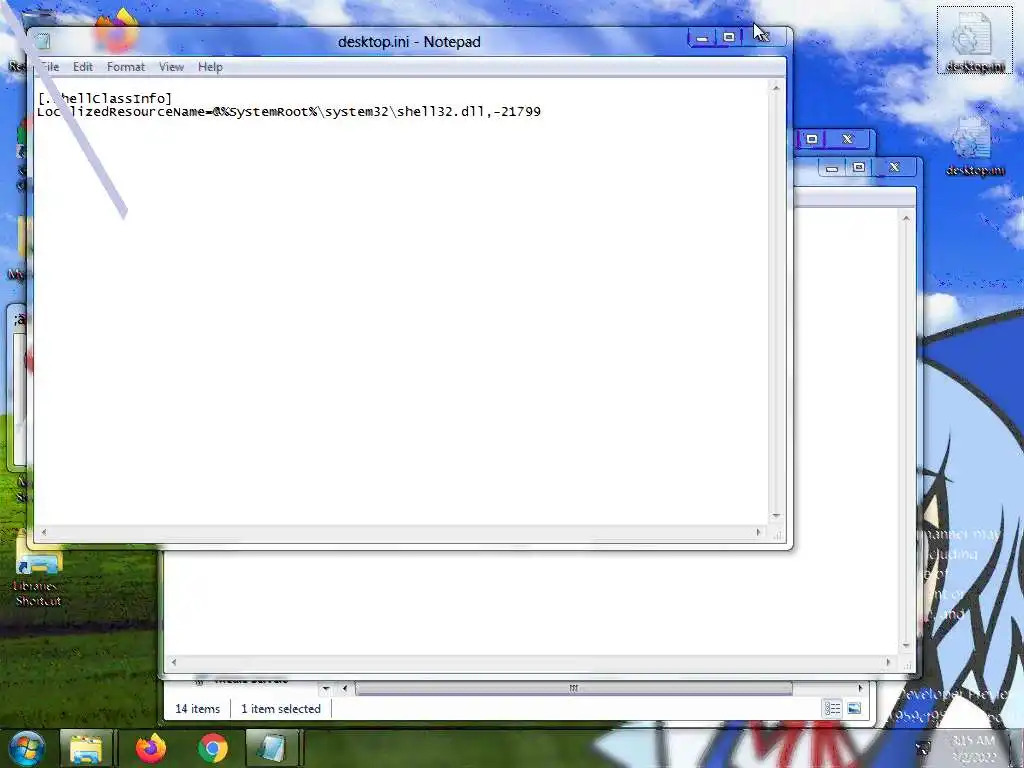Close the rearmost background window
The image size is (1024, 768).
848,138
